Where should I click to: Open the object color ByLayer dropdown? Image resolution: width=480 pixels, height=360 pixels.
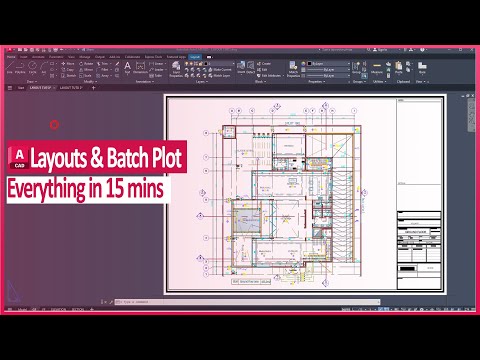click(329, 63)
